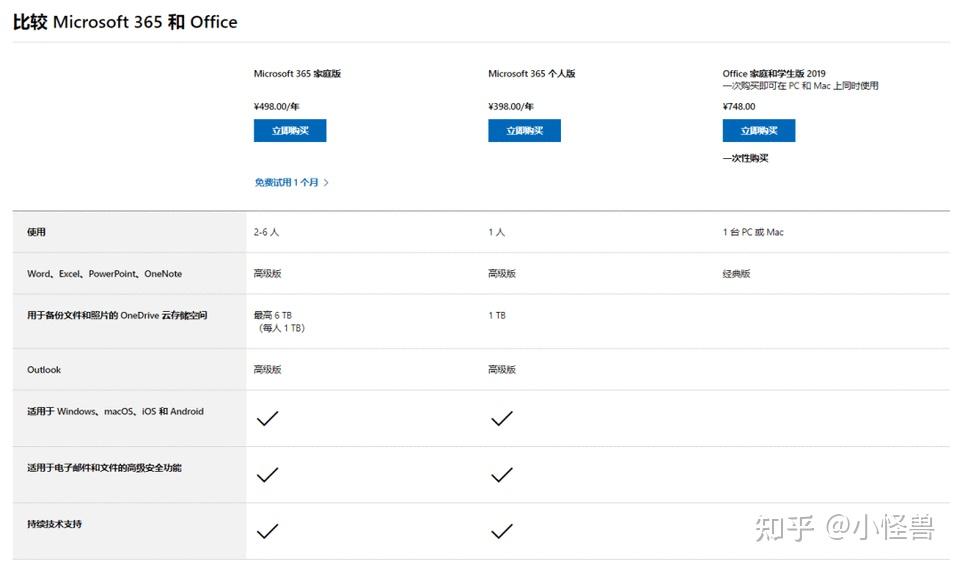Click the buy button under Microsoft 365 个人版

pyautogui.click(x=524, y=131)
